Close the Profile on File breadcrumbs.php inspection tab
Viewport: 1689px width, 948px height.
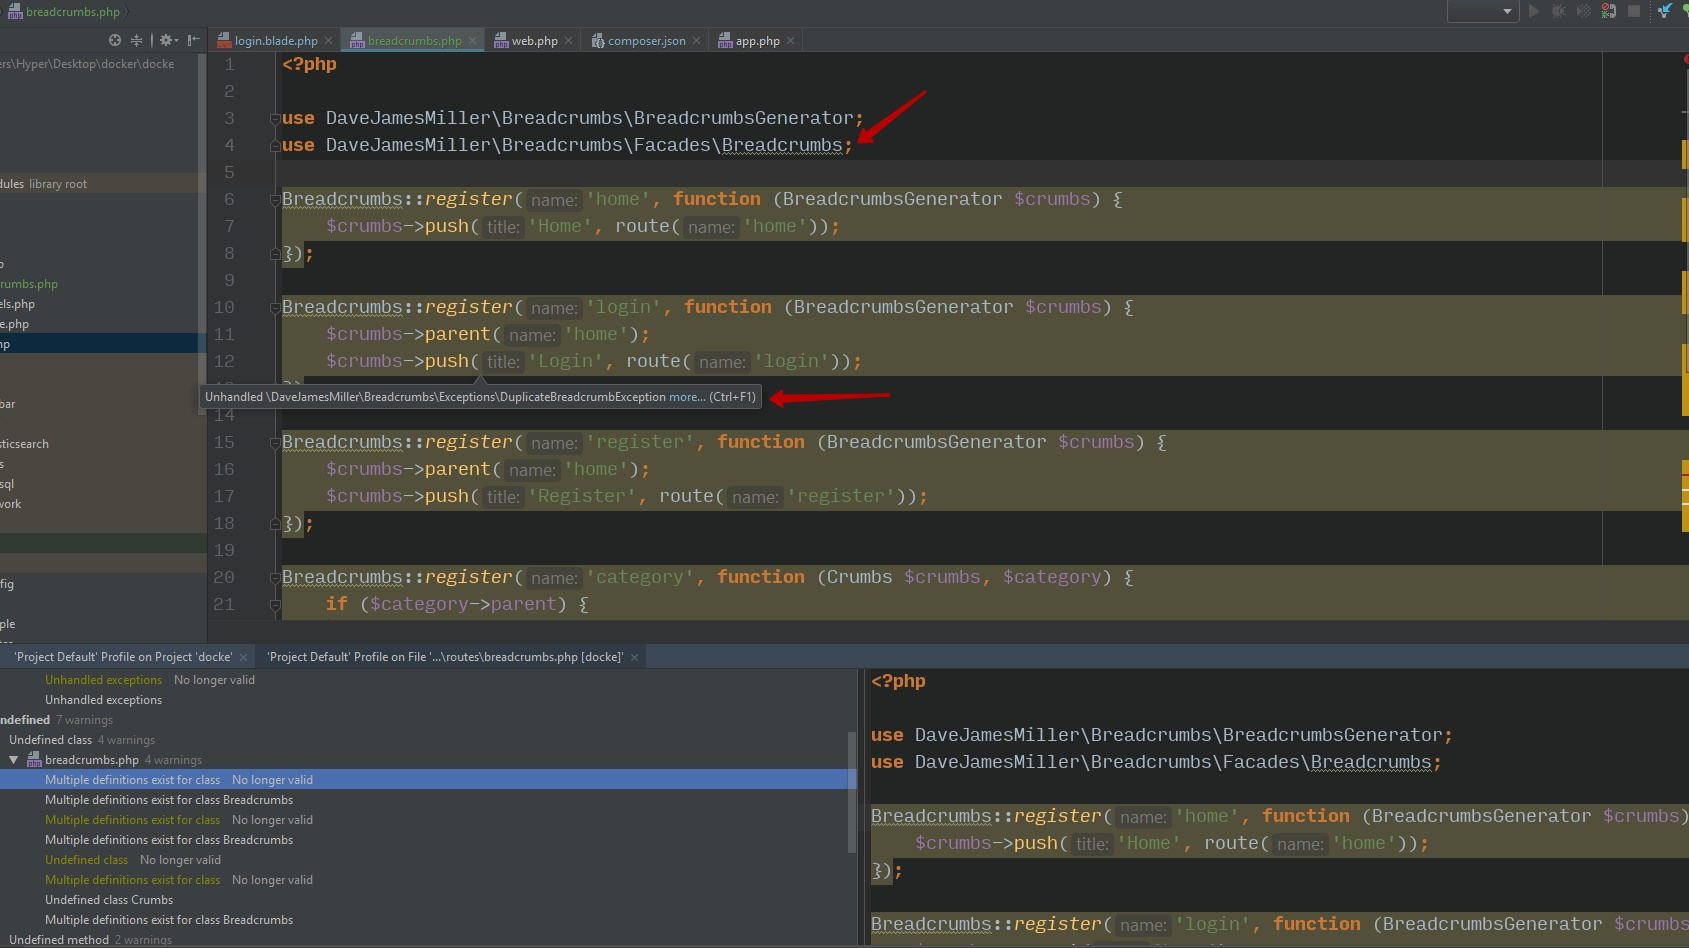coord(634,657)
